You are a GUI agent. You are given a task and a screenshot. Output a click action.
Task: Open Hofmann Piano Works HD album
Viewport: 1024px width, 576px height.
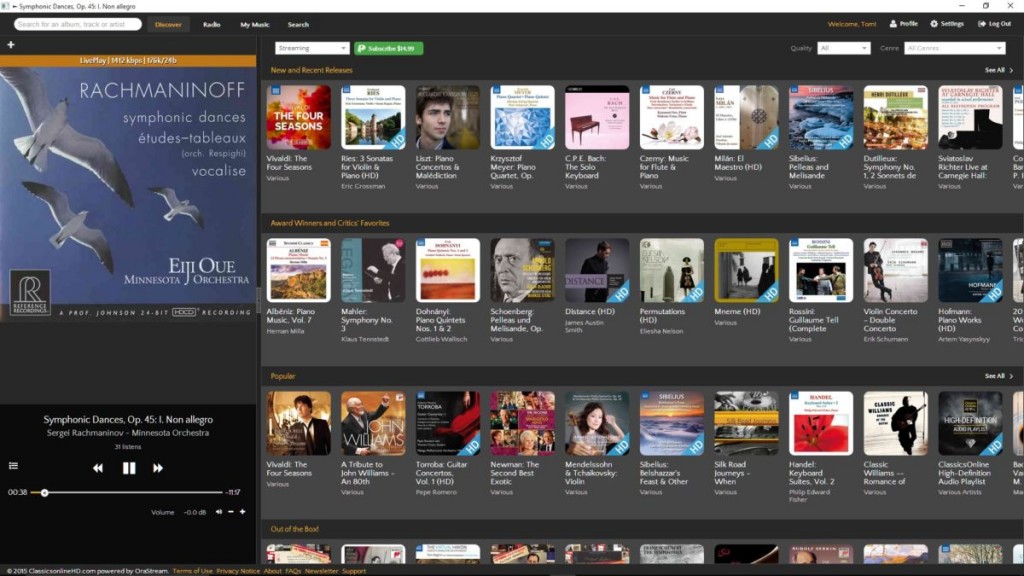970,270
